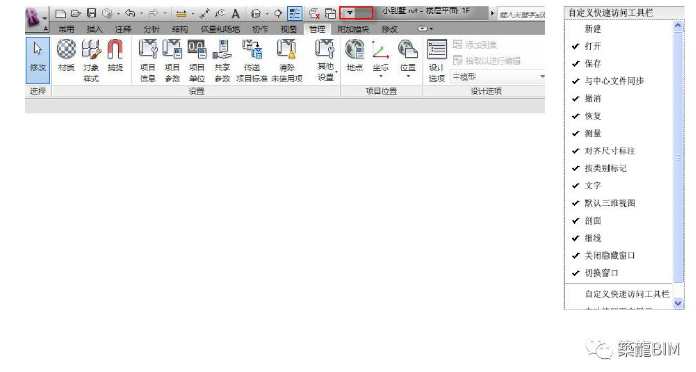
Task: Open the customize quick access toolbar arrow
Action: click(350, 13)
